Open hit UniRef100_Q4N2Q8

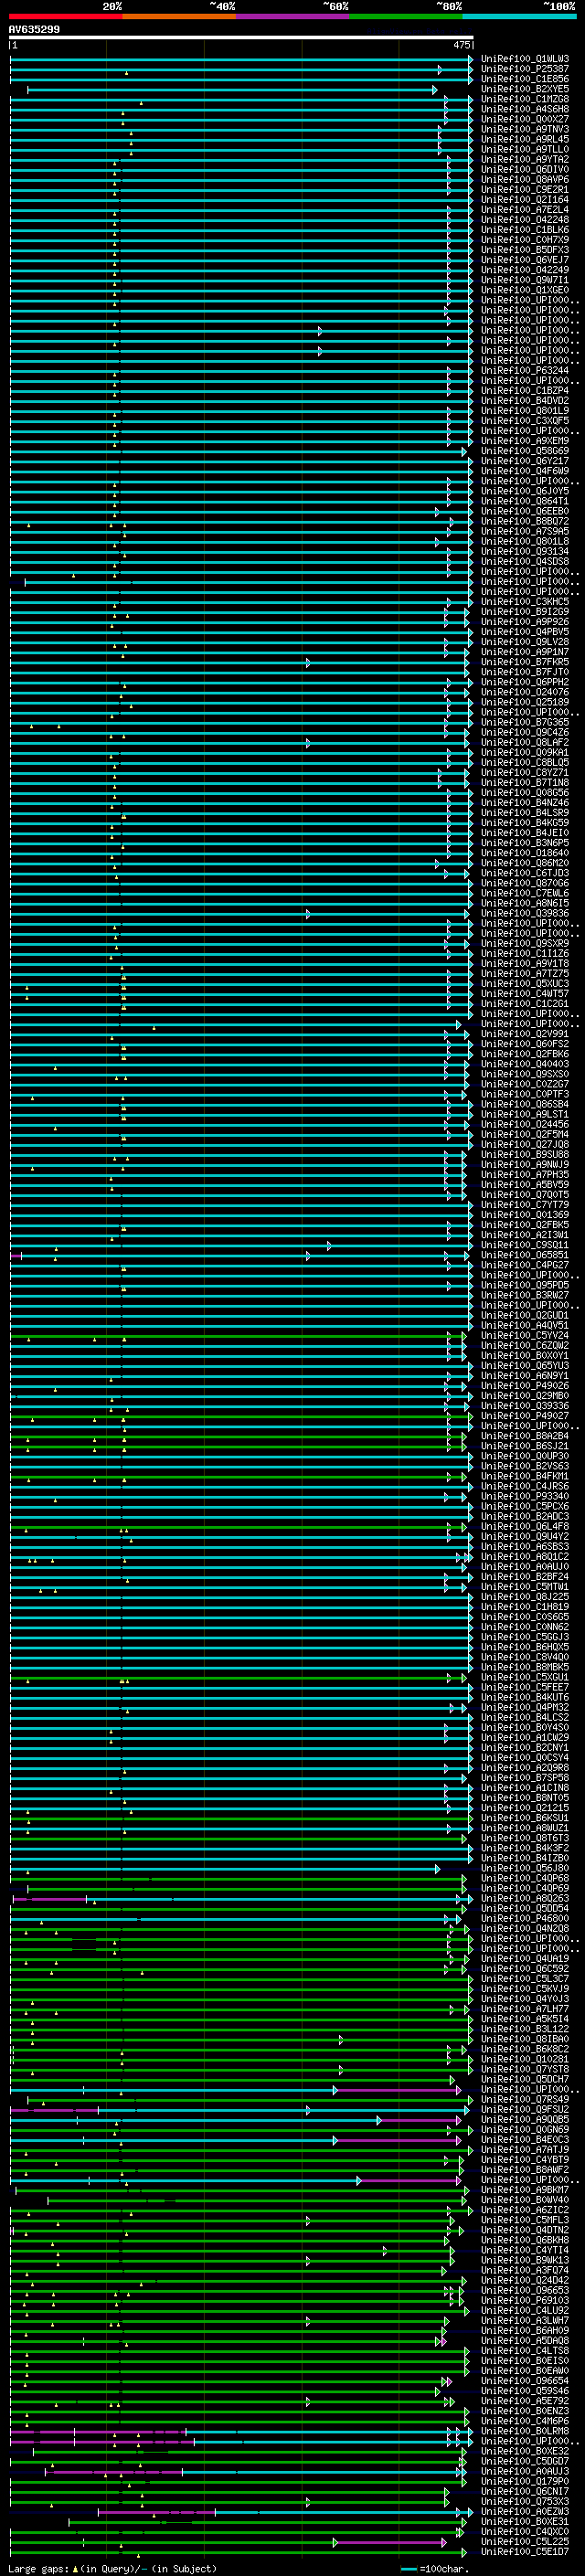pos(525,1929)
